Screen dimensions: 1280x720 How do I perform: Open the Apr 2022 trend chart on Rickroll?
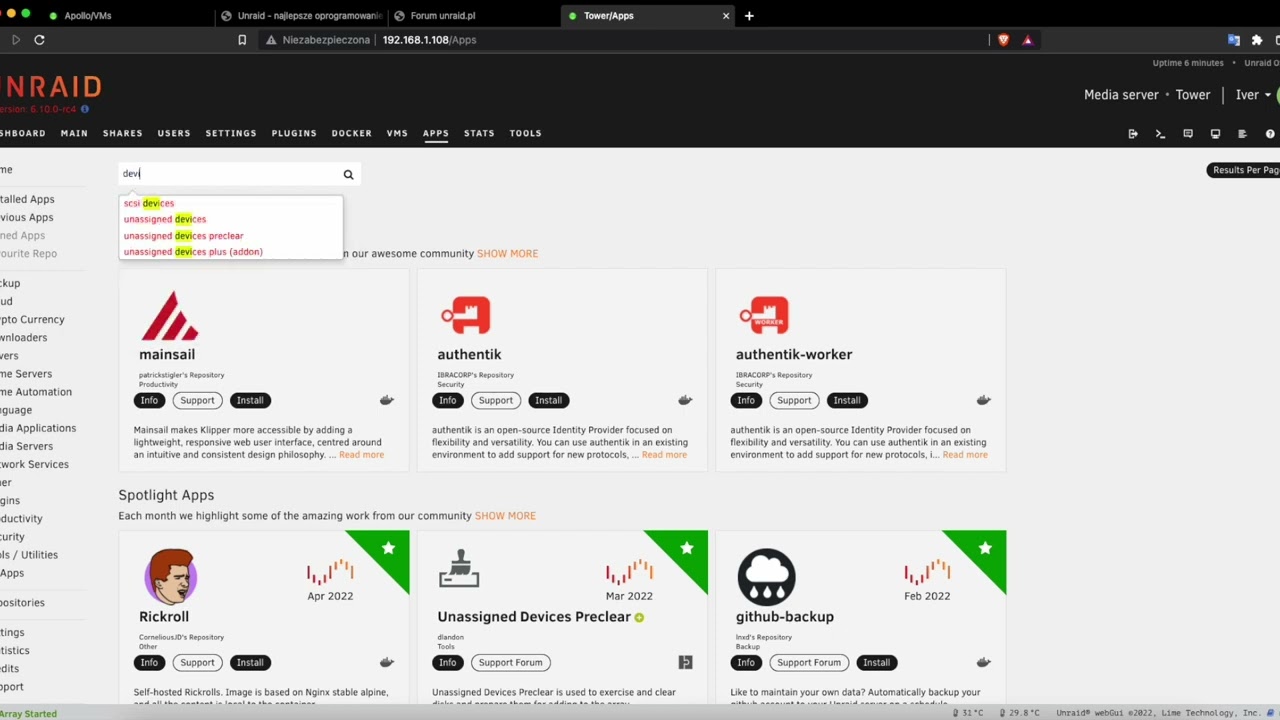pos(330,572)
